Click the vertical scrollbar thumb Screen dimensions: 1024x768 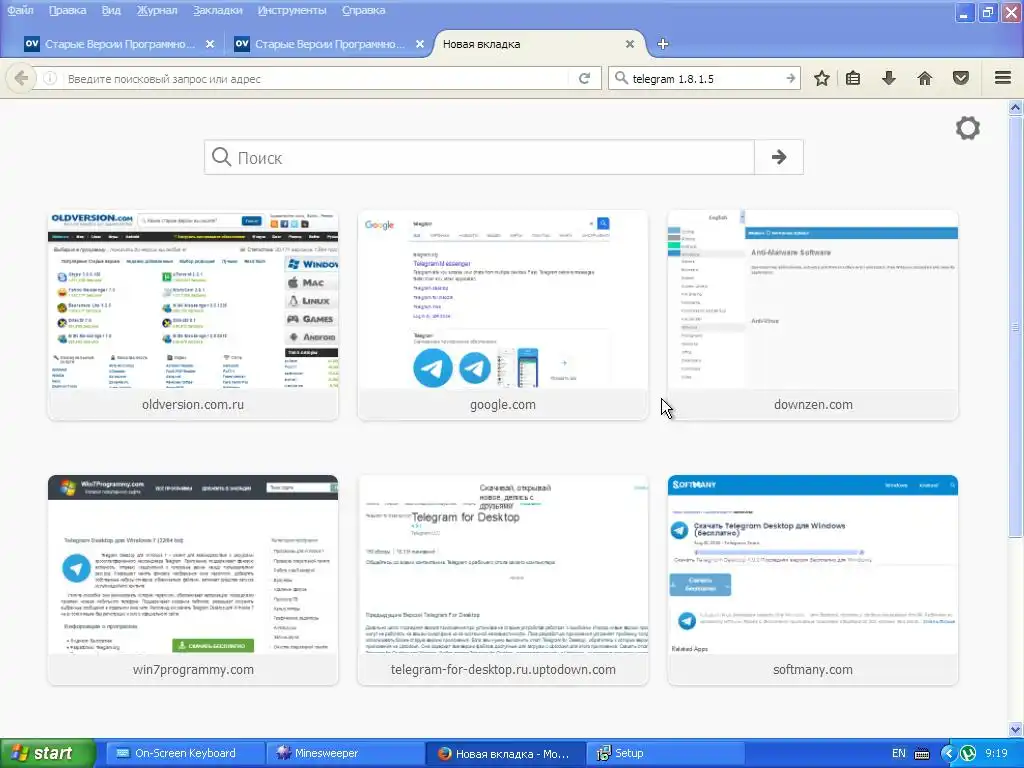pyautogui.click(x=1016, y=326)
